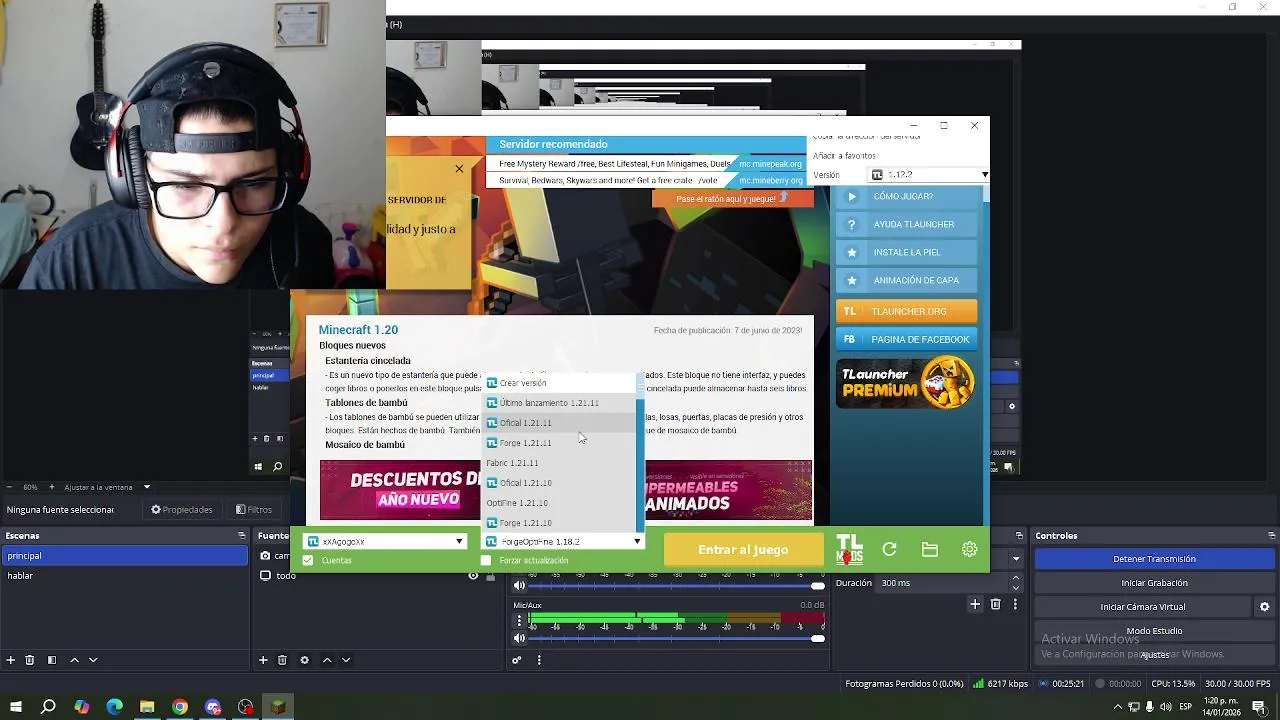The height and width of the screenshot is (720, 1280).
Task: Select 'OptiFine 1.21.10' from version list
Action: [x=560, y=503]
